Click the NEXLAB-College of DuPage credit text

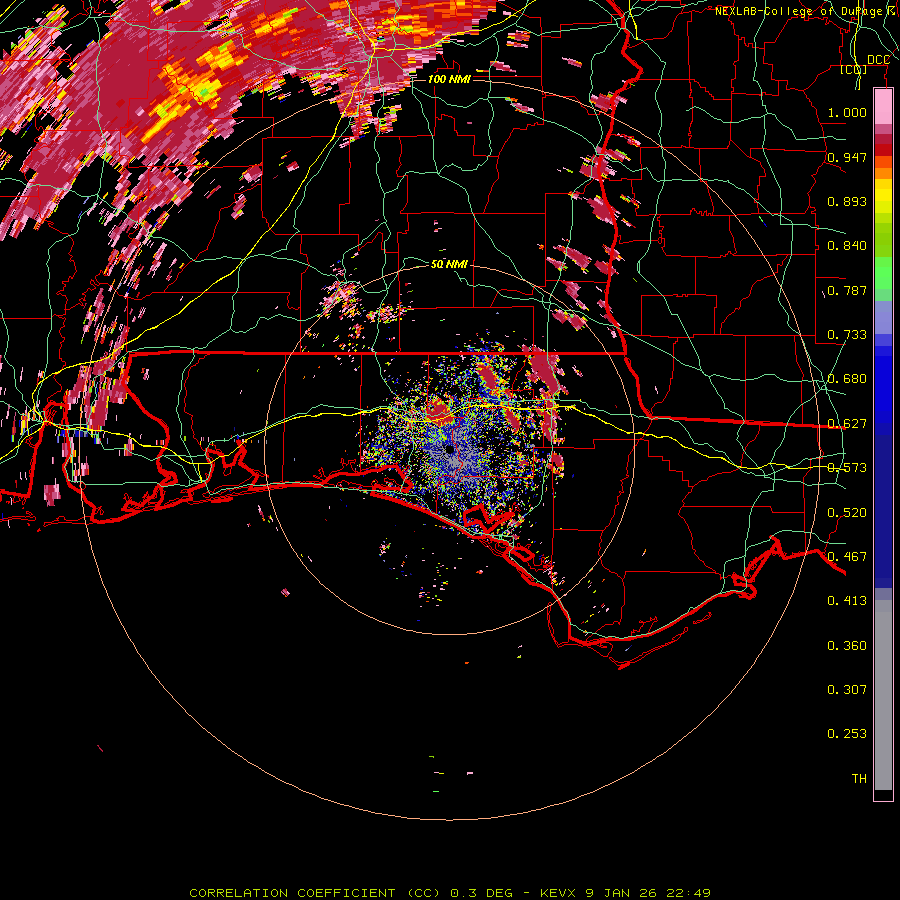click(805, 11)
